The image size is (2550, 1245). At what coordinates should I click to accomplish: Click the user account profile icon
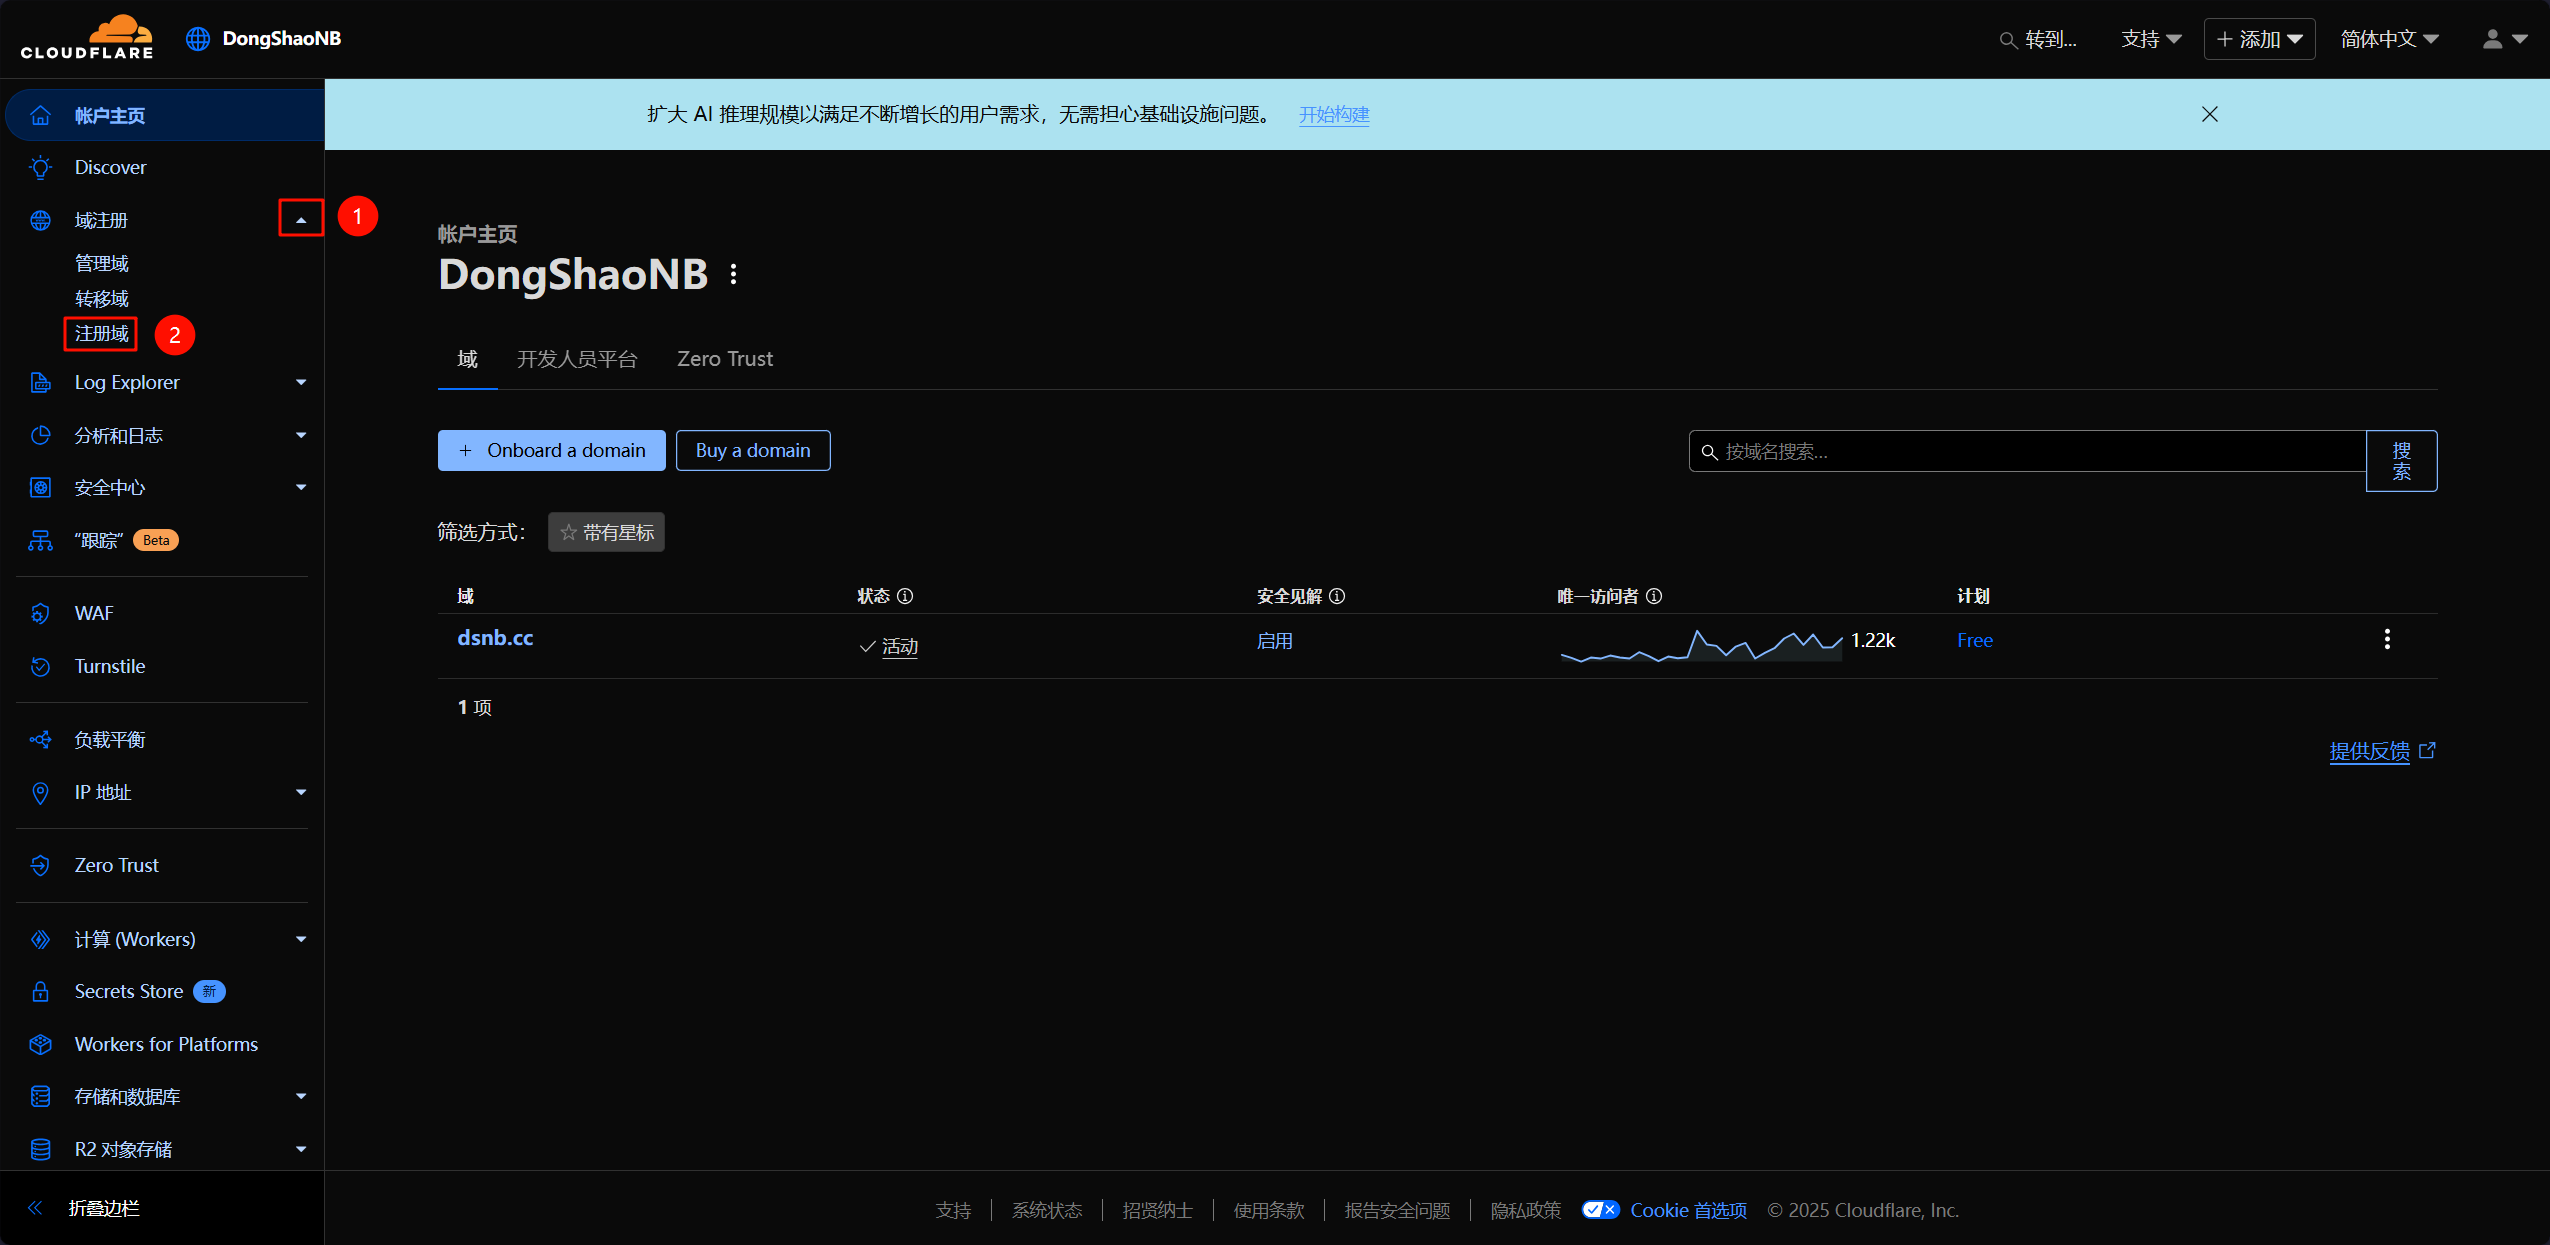(x=2493, y=39)
